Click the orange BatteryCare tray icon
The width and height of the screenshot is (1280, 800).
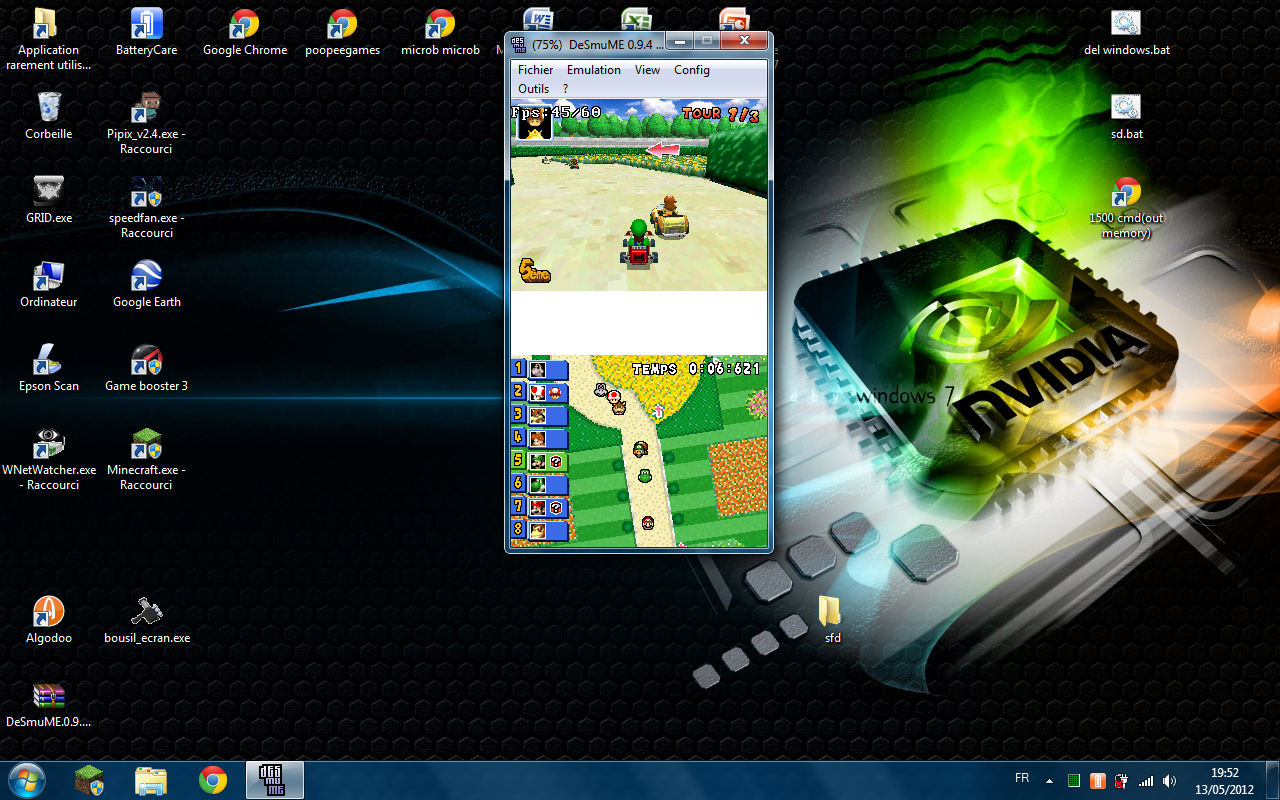(1097, 780)
